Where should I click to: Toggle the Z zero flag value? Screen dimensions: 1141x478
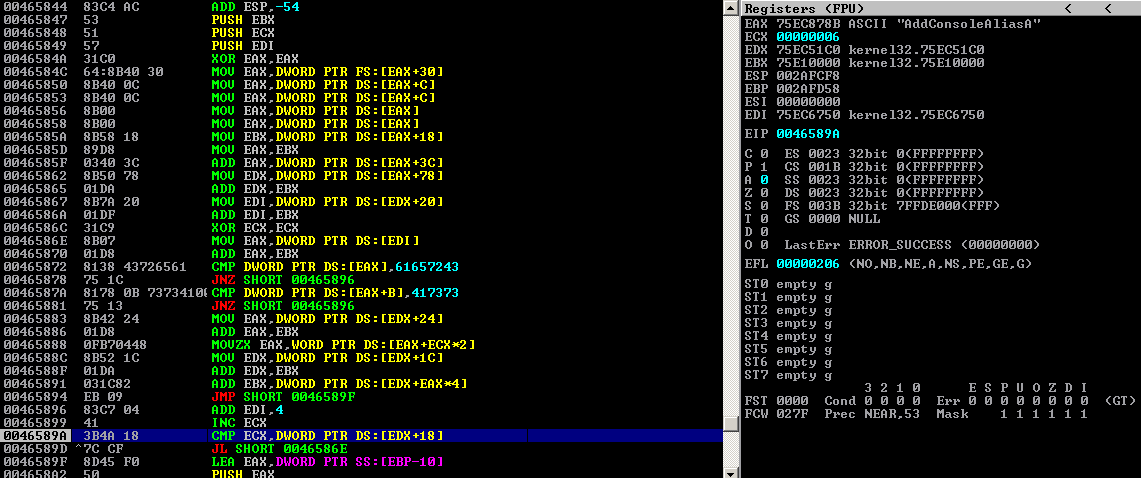coord(763,192)
